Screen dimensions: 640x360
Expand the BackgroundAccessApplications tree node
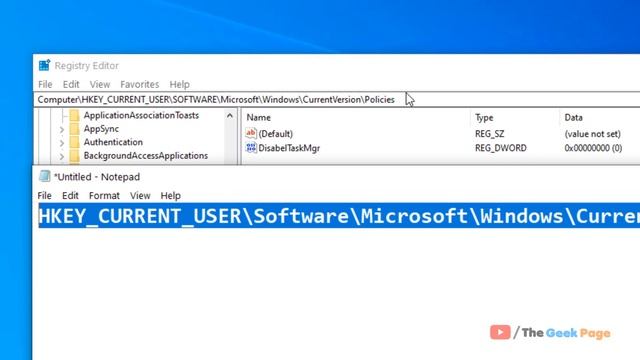[62, 157]
